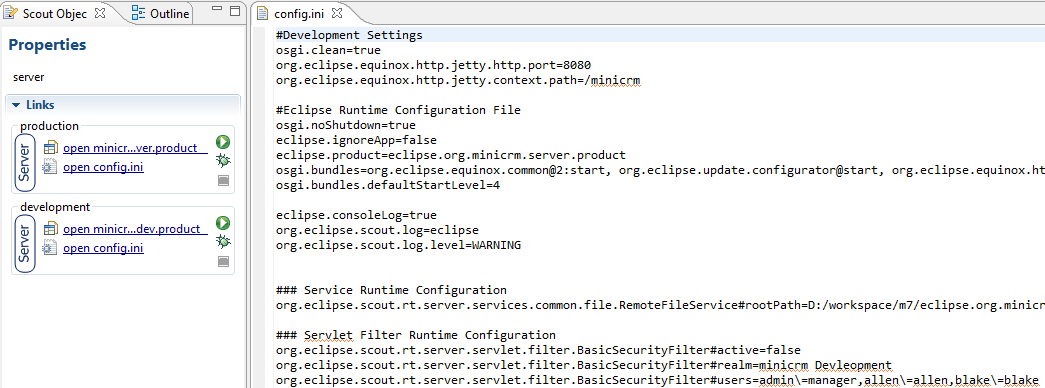
Task: Stop the development server
Action: (x=223, y=262)
